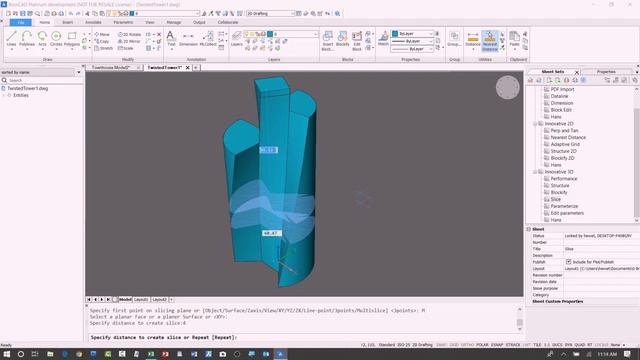Open the ByLayer linetype dropdown
The height and width of the screenshot is (360, 640).
tap(413, 41)
